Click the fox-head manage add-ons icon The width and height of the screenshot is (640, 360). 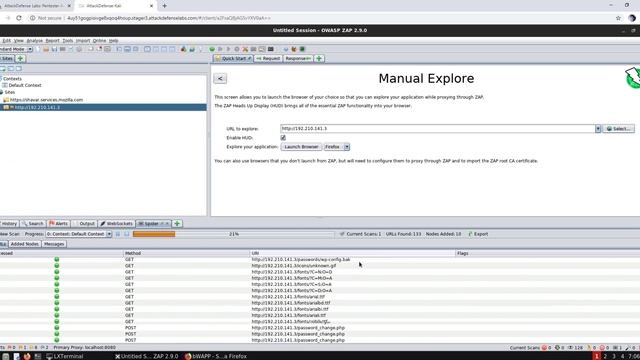293,49
